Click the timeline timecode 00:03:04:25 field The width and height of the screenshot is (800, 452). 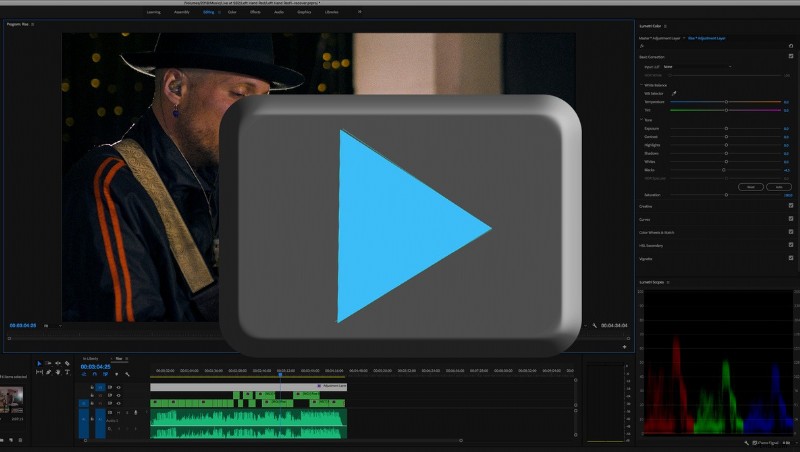[95, 367]
